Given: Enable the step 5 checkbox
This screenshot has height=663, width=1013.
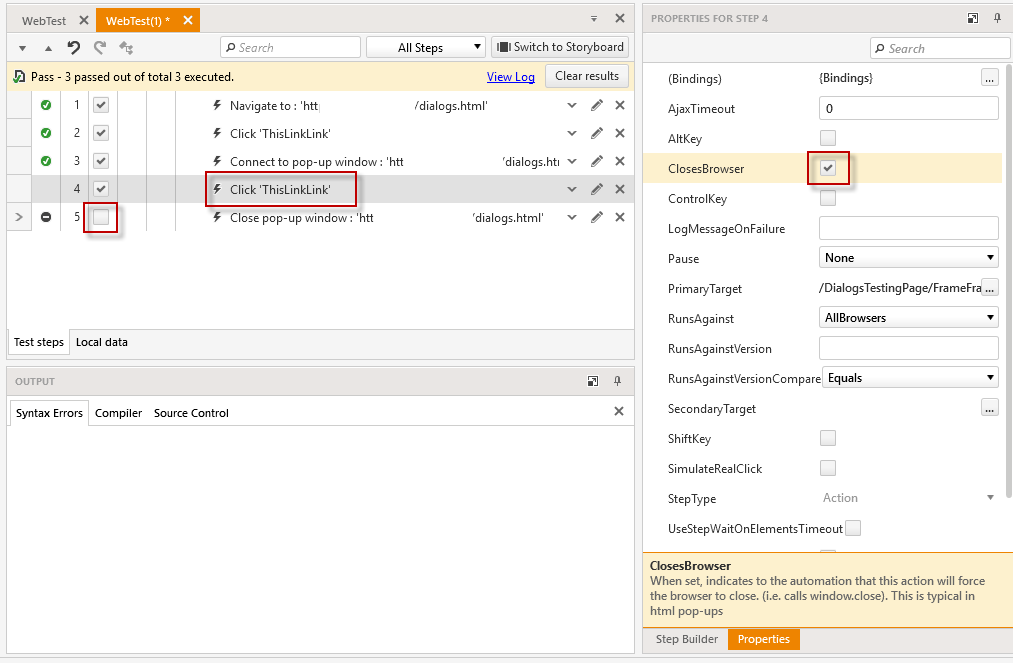Looking at the screenshot, I should click(101, 217).
